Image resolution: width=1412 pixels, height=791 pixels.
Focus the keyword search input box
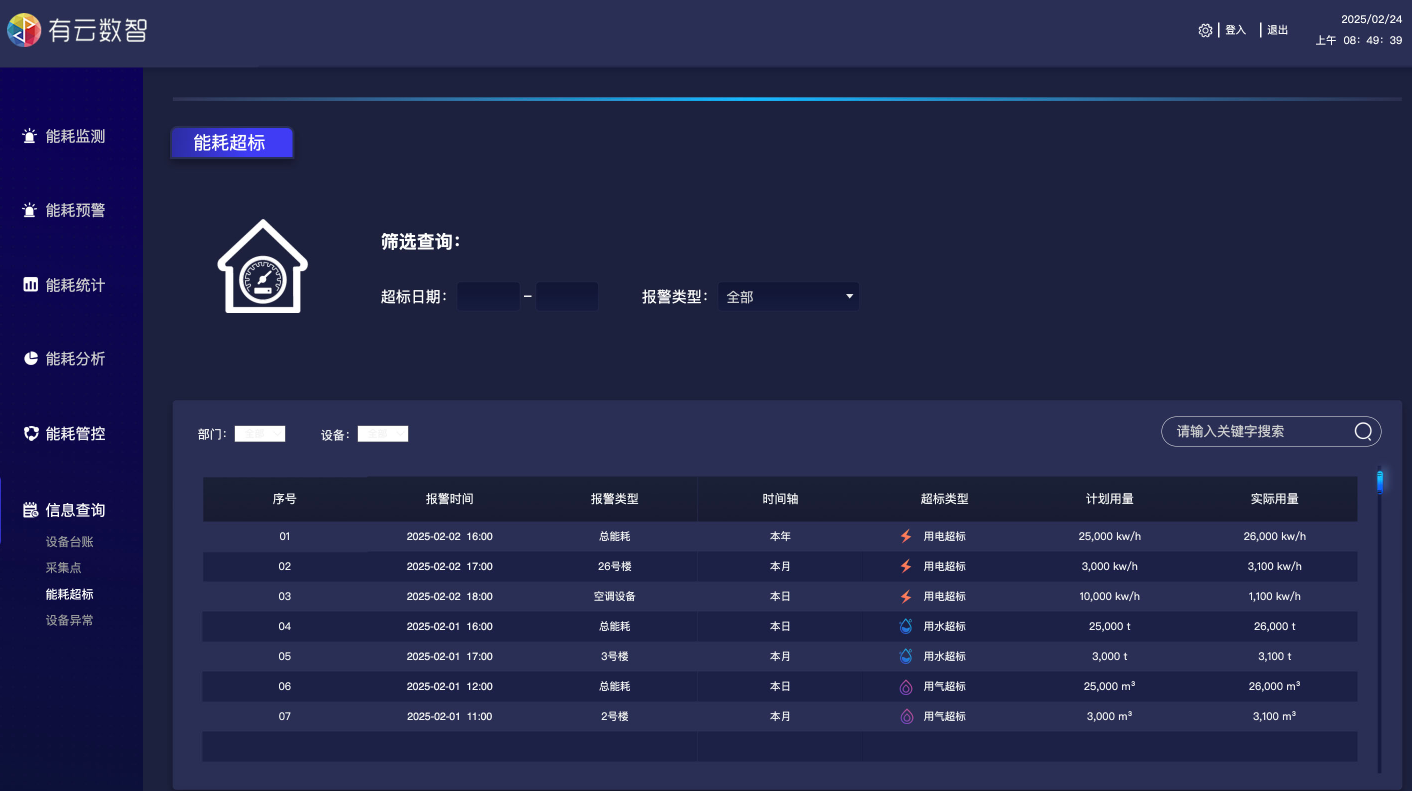(x=1260, y=431)
